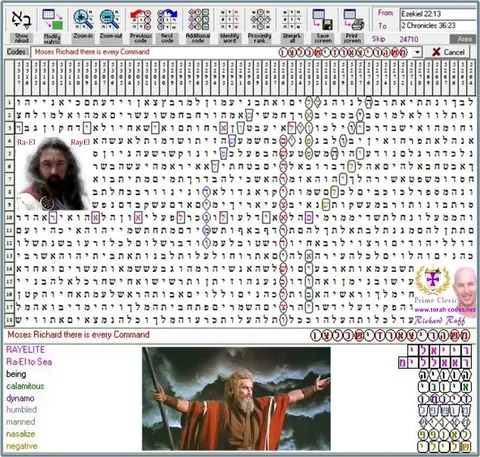This screenshot has width=480, height=457.
Task: Open the Proximity rank tool
Action: point(260,19)
